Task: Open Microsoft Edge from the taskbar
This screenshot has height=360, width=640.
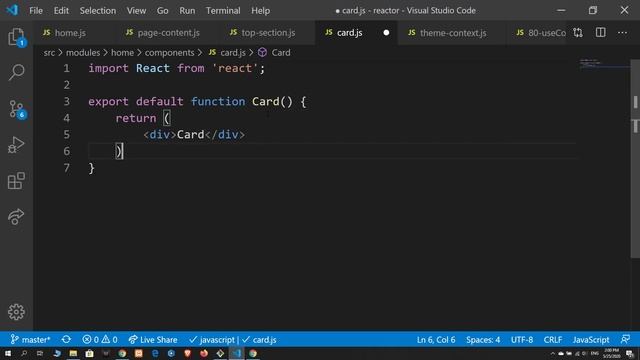Action: click(x=155, y=353)
